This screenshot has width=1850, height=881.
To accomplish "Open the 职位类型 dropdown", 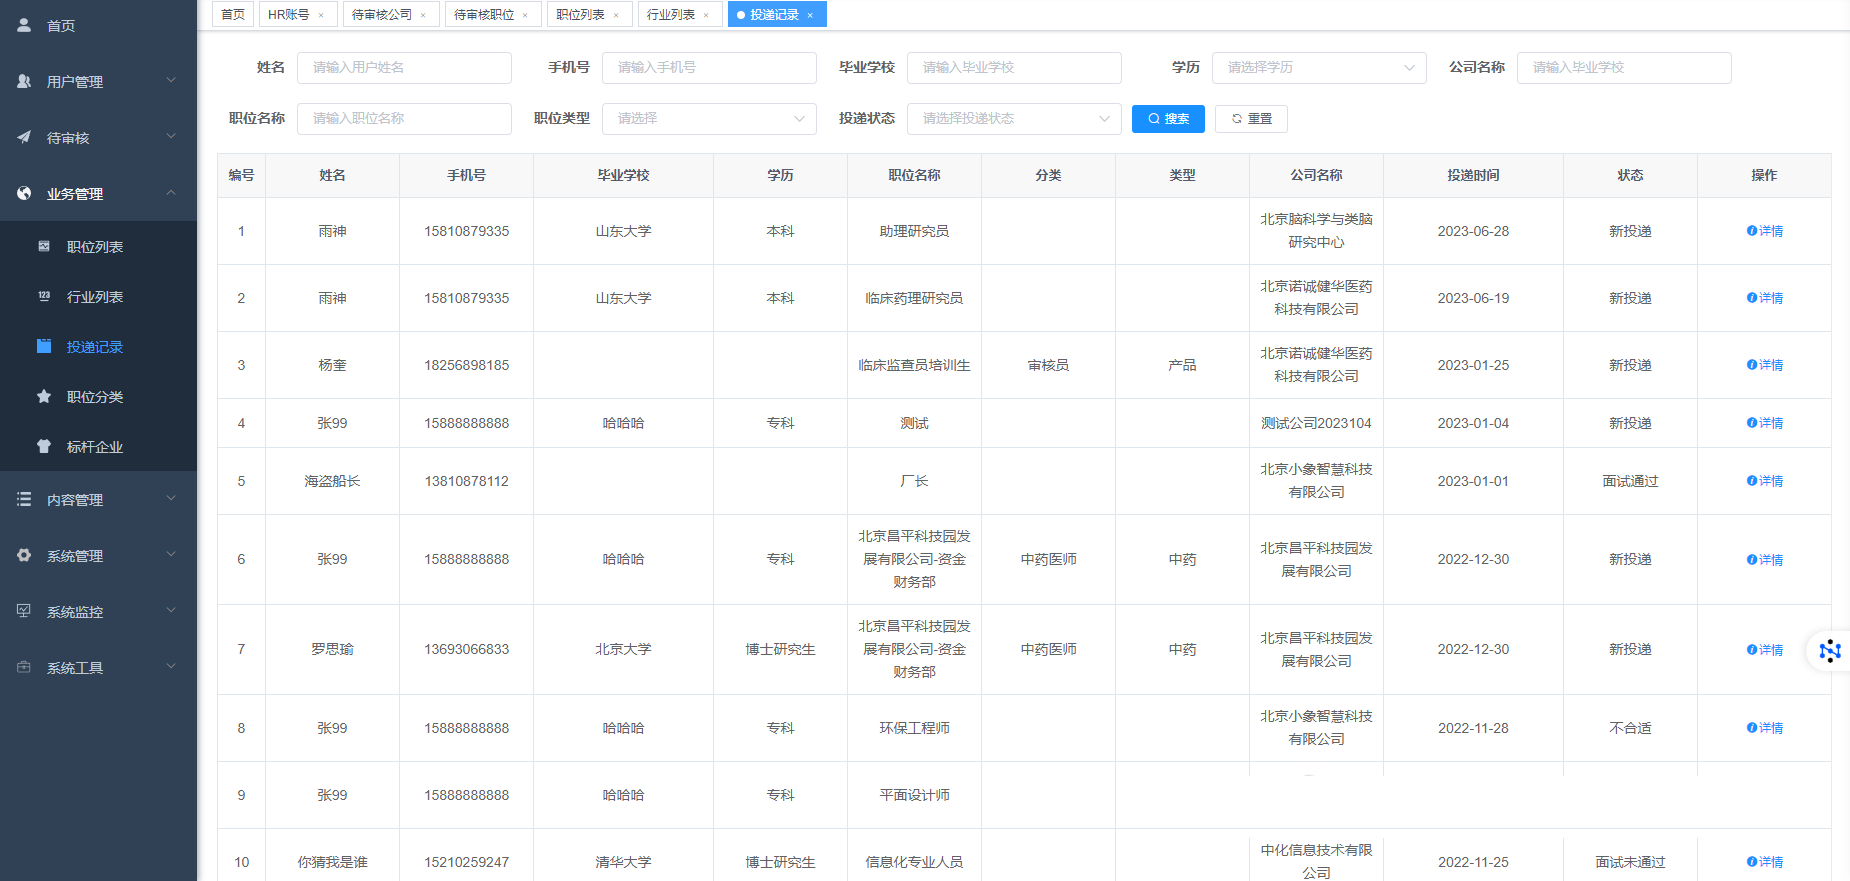I will pyautogui.click(x=709, y=119).
